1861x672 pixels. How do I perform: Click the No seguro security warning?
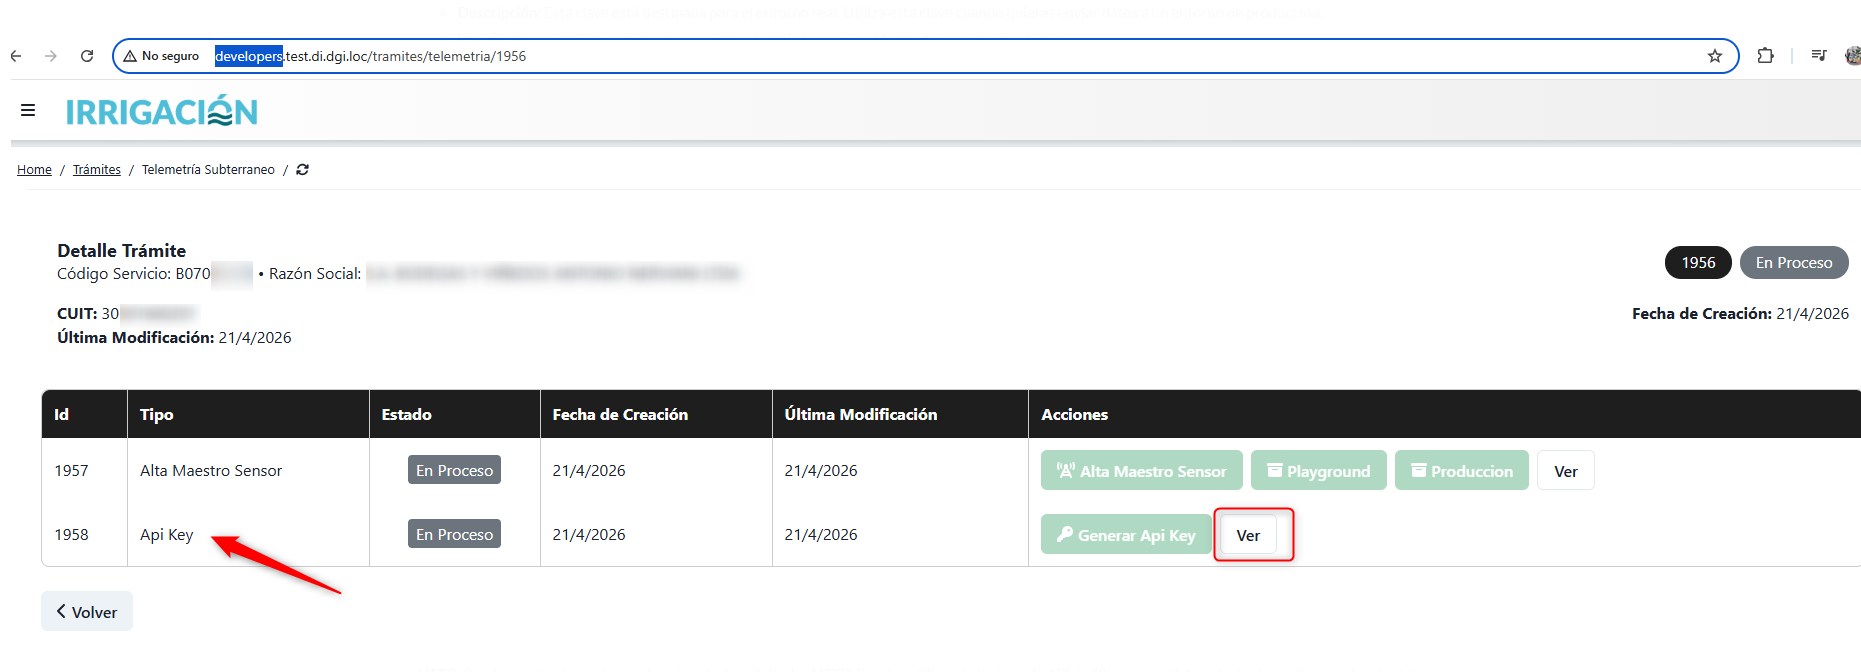pyautogui.click(x=161, y=56)
